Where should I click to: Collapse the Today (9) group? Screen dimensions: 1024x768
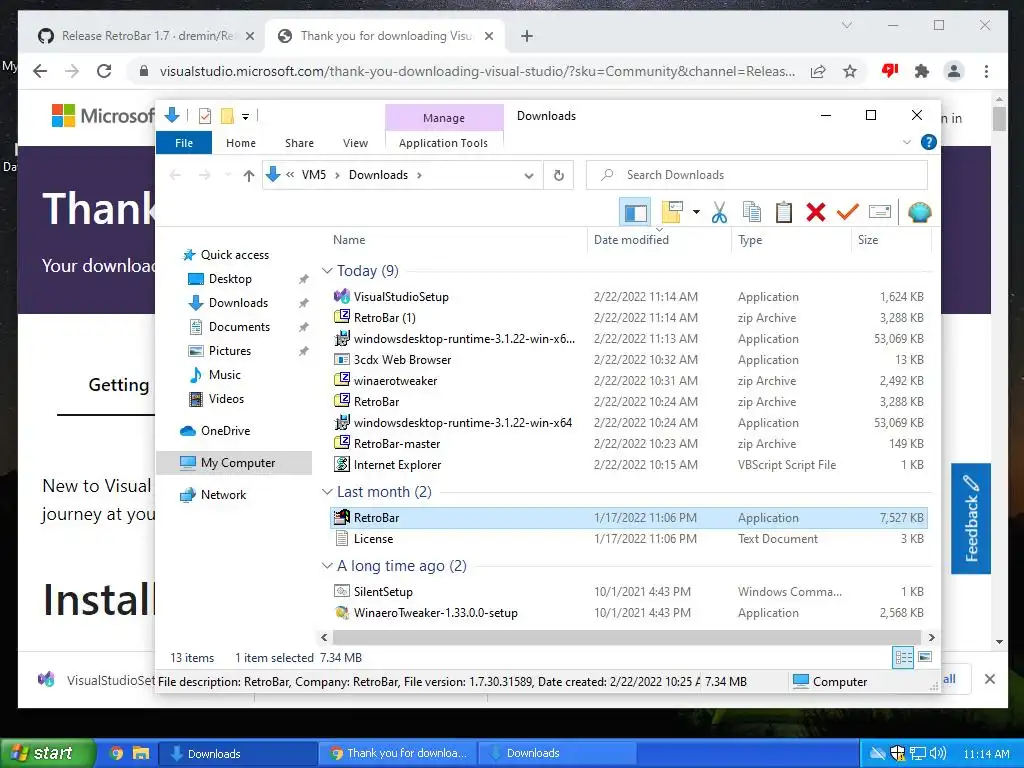pos(327,270)
